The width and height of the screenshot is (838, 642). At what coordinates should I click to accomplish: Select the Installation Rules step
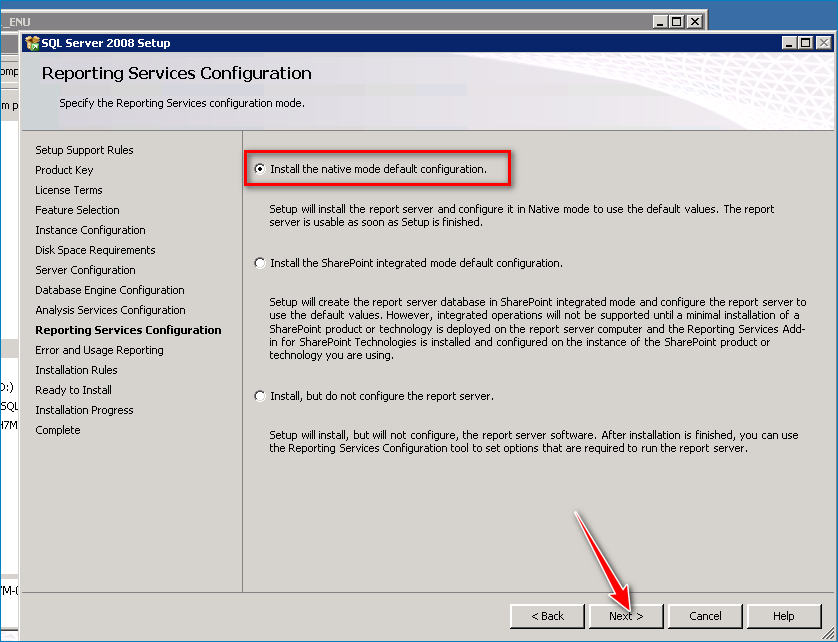(76, 370)
